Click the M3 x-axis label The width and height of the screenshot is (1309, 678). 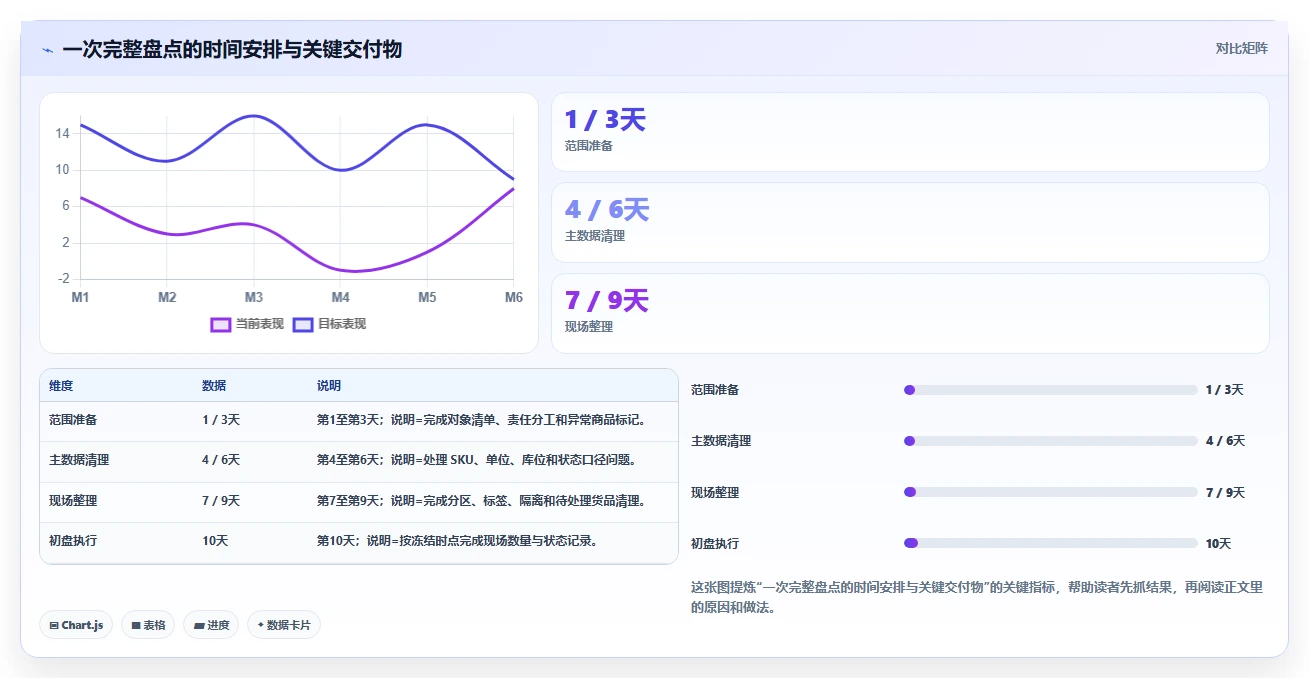pyautogui.click(x=254, y=297)
